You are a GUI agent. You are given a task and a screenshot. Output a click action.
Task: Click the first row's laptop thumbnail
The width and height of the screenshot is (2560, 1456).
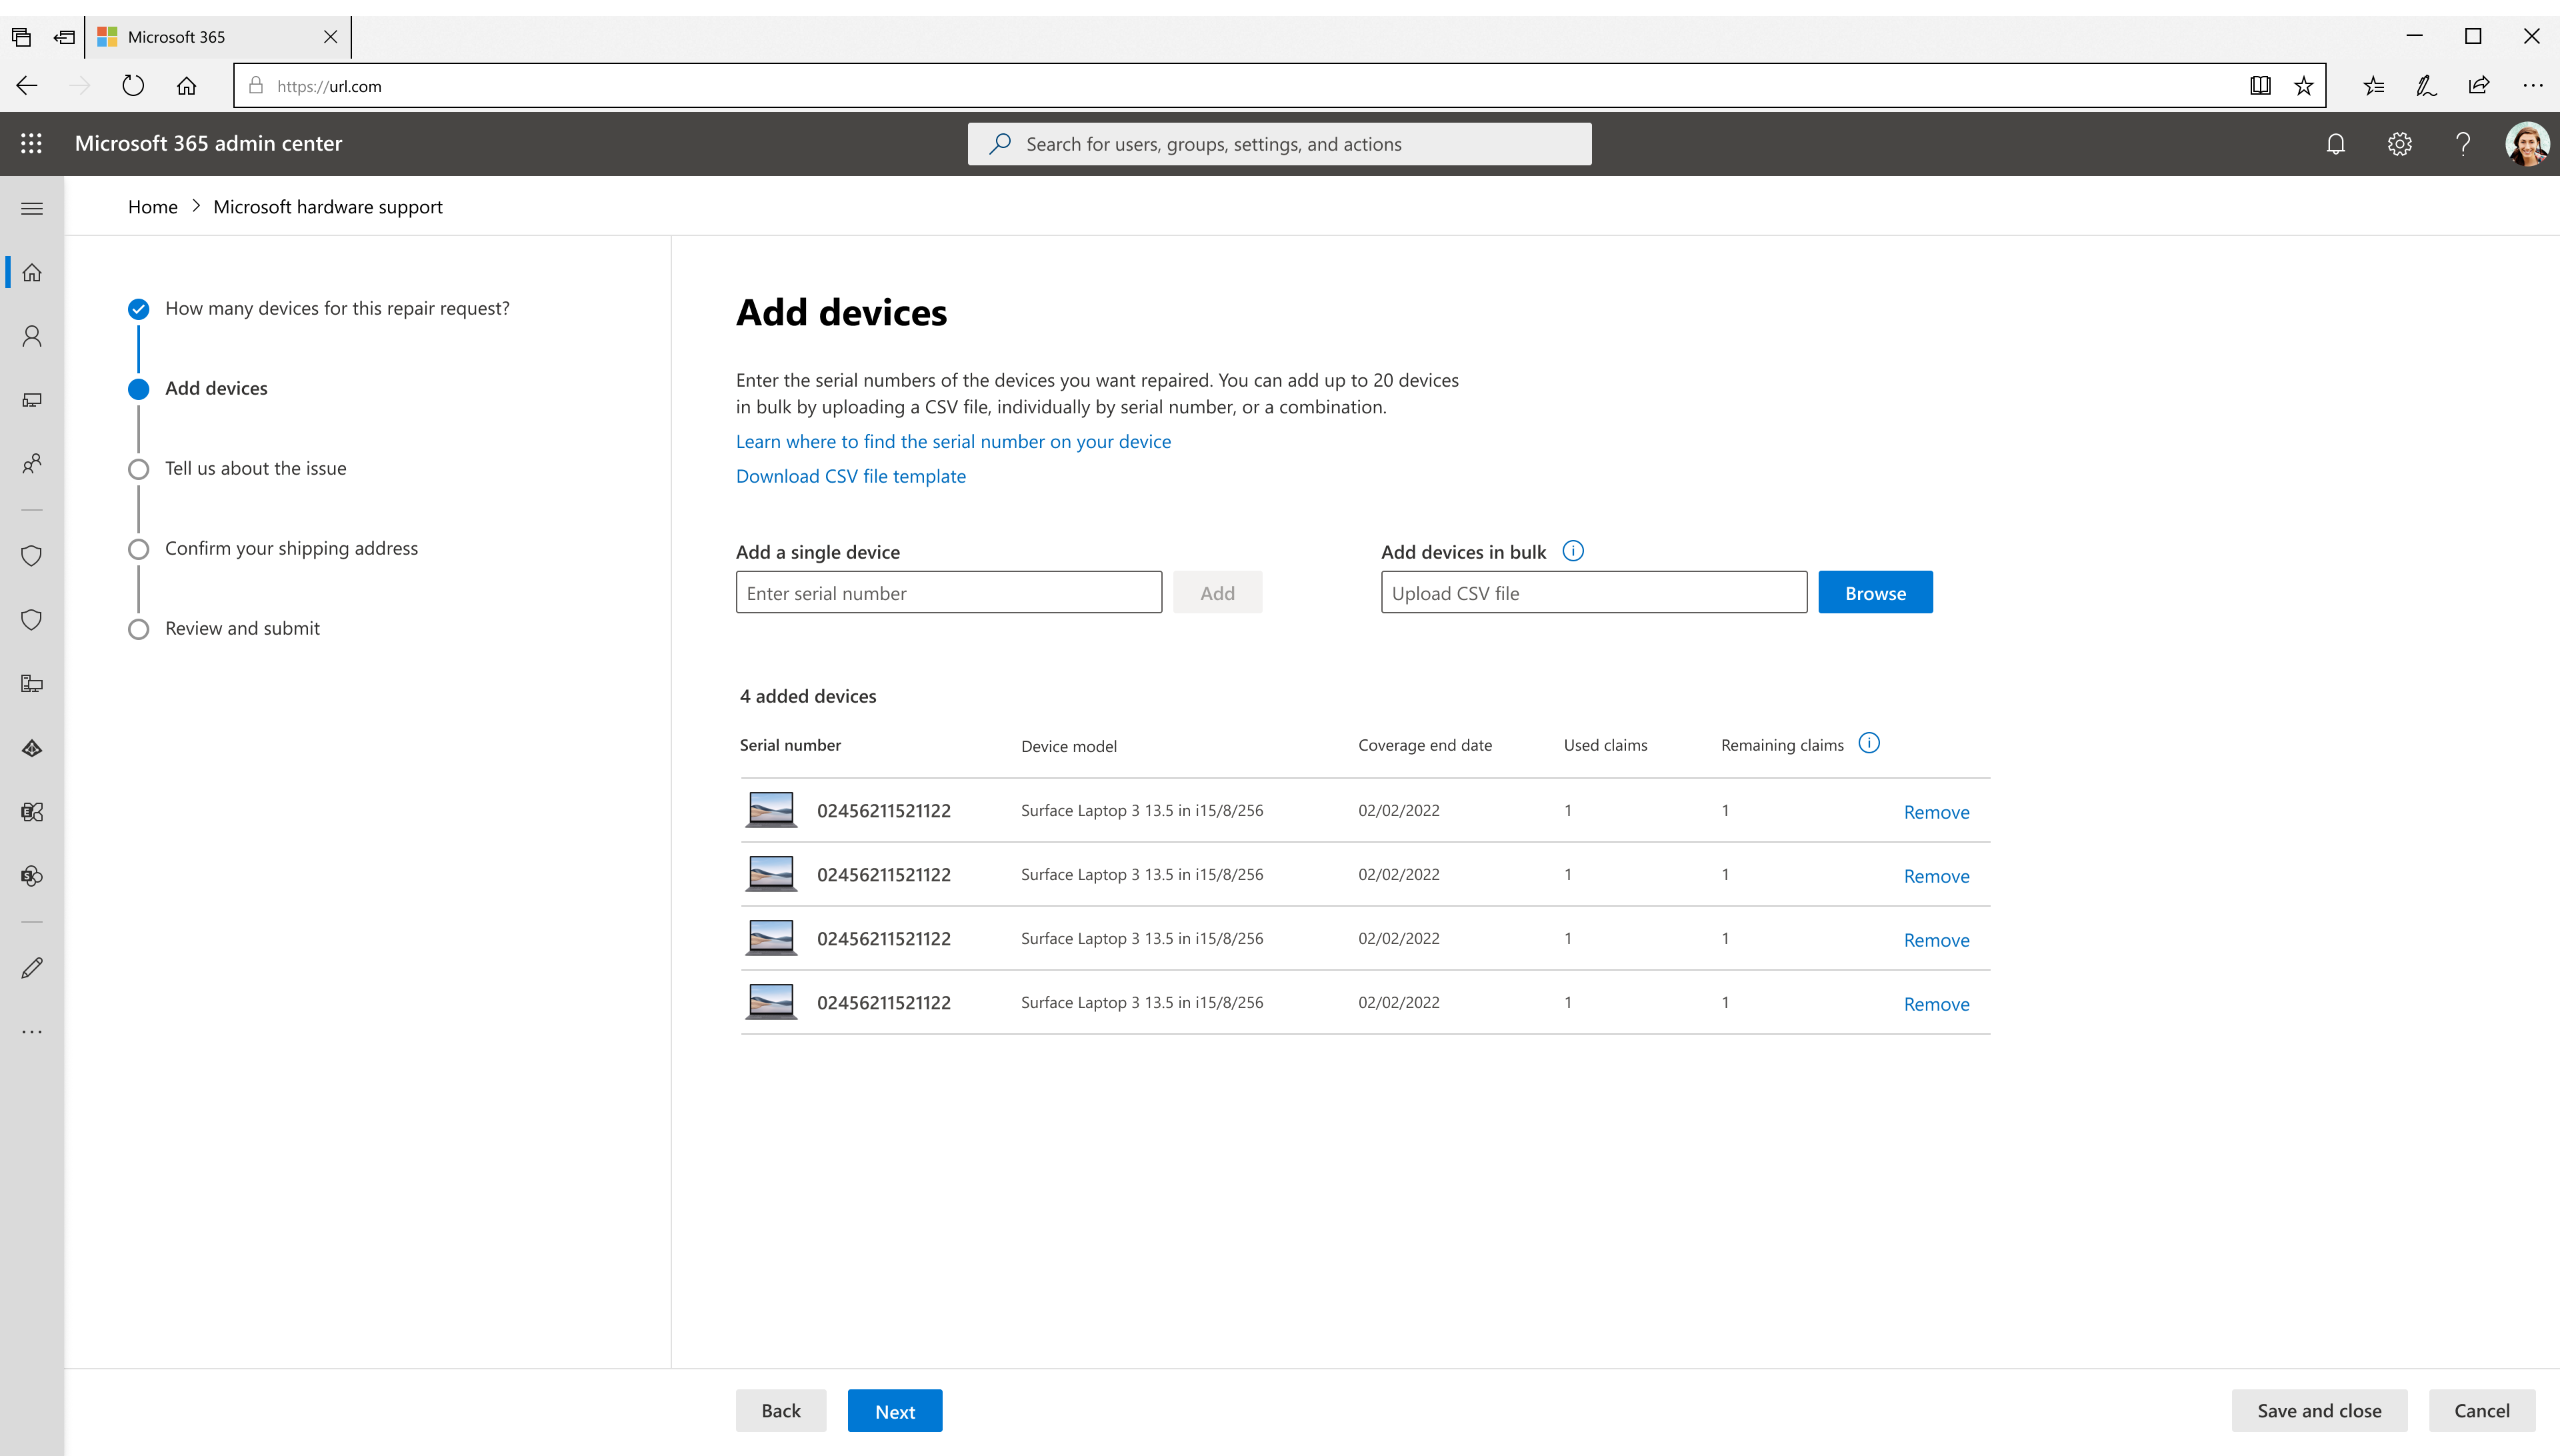(771, 810)
